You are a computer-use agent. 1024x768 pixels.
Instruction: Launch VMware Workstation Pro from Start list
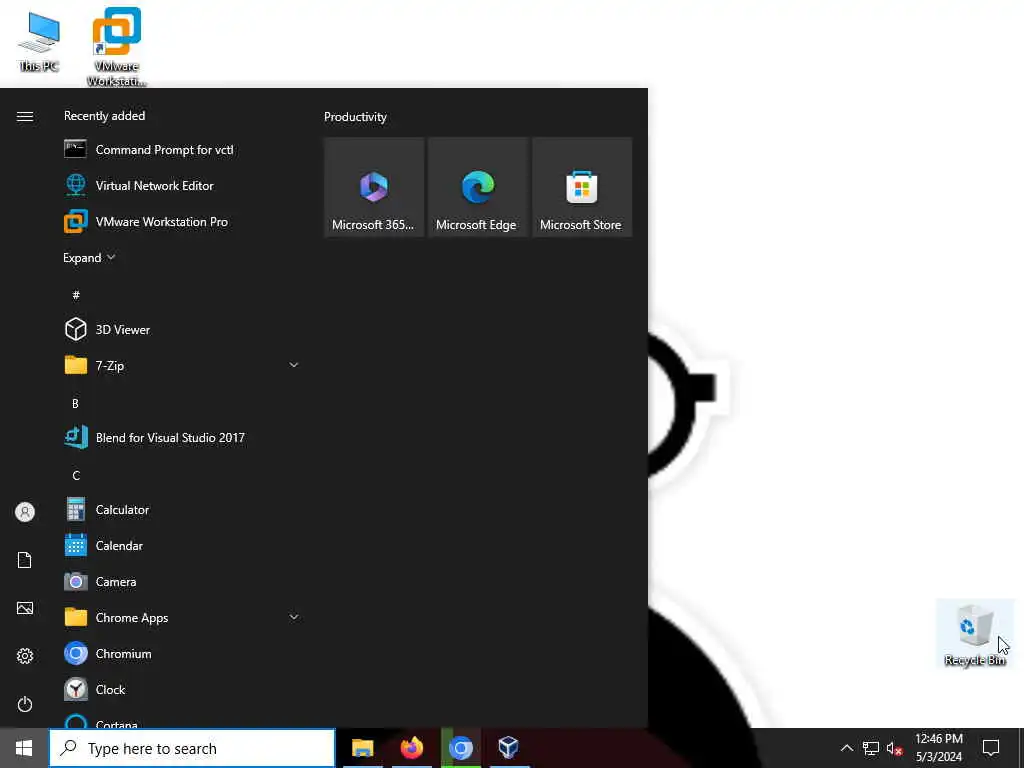point(182,221)
